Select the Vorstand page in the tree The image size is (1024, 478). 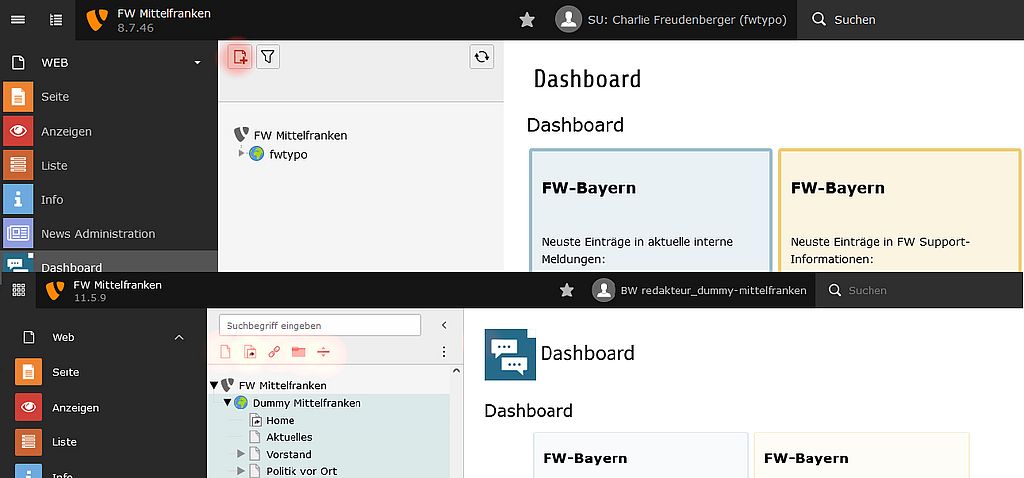[x=289, y=454]
